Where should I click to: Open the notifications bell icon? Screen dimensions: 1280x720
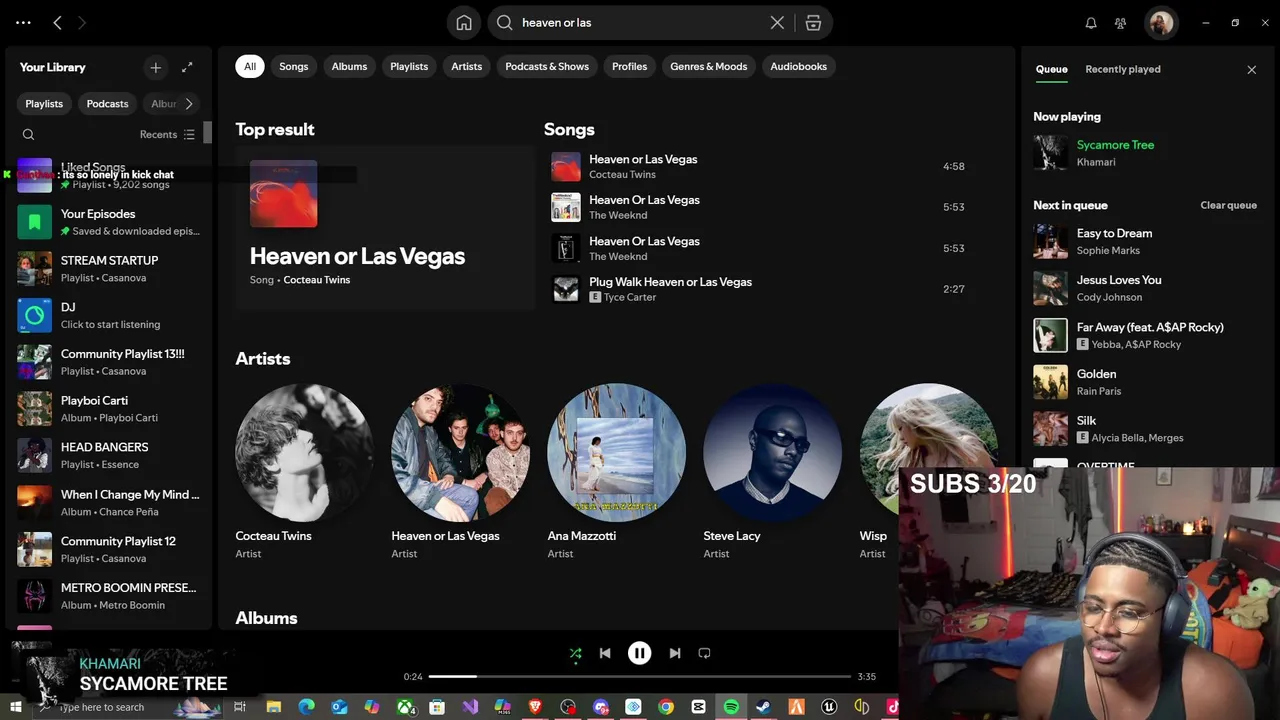click(1091, 23)
